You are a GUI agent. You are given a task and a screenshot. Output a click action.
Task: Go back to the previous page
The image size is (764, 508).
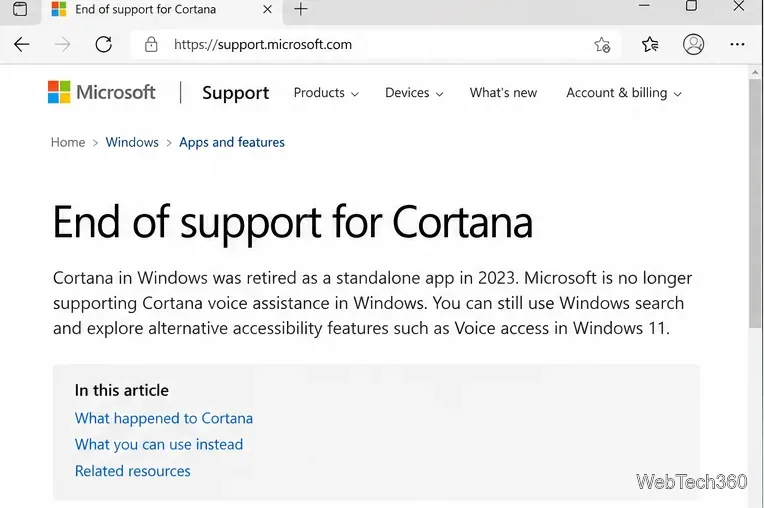click(22, 45)
